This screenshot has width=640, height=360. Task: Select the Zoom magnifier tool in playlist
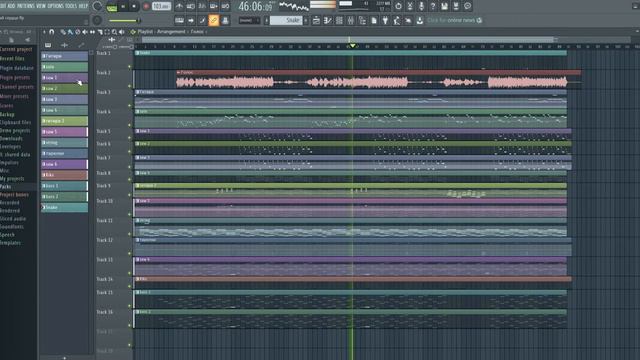pos(114,32)
